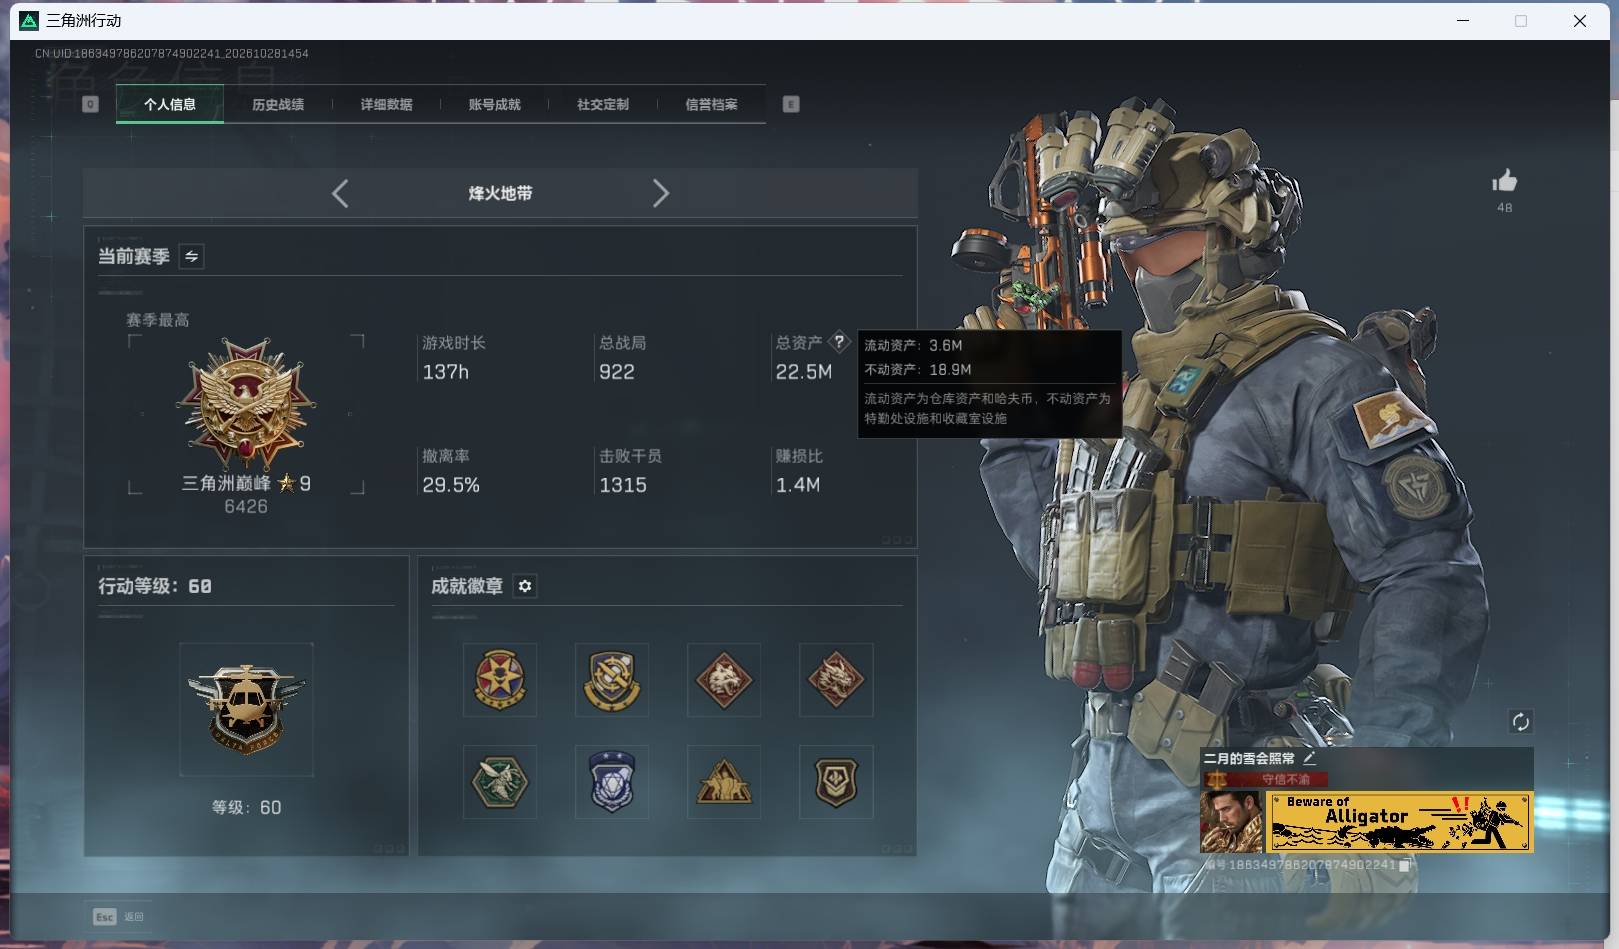Click the helicopter level 60 badge

click(246, 709)
